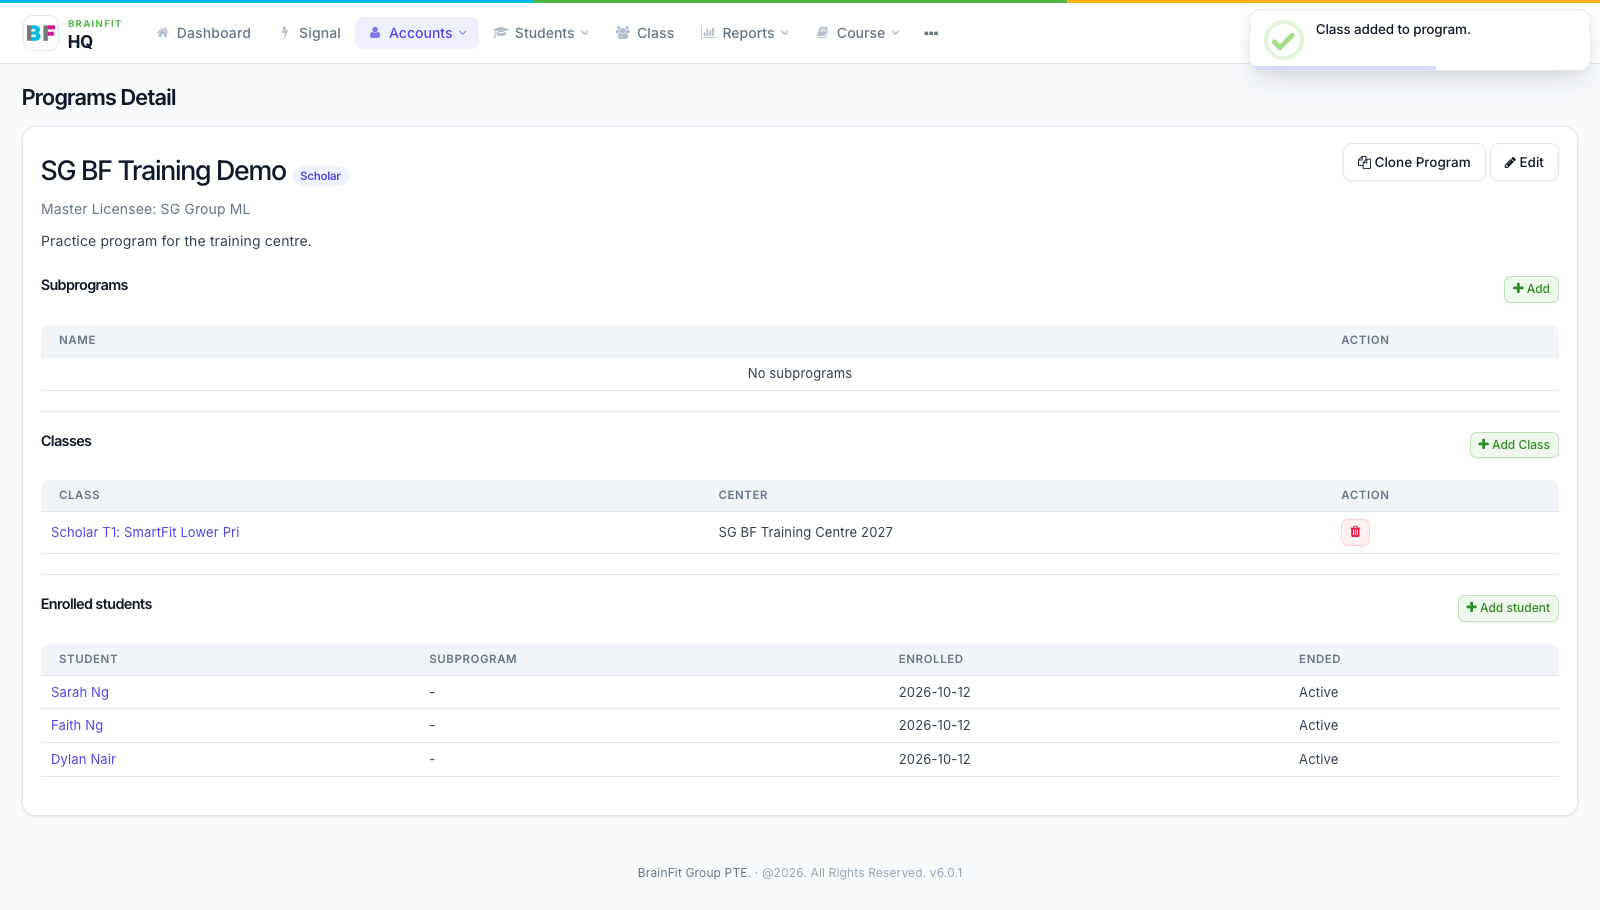
Task: Expand the Accounts dropdown
Action: 417,33
